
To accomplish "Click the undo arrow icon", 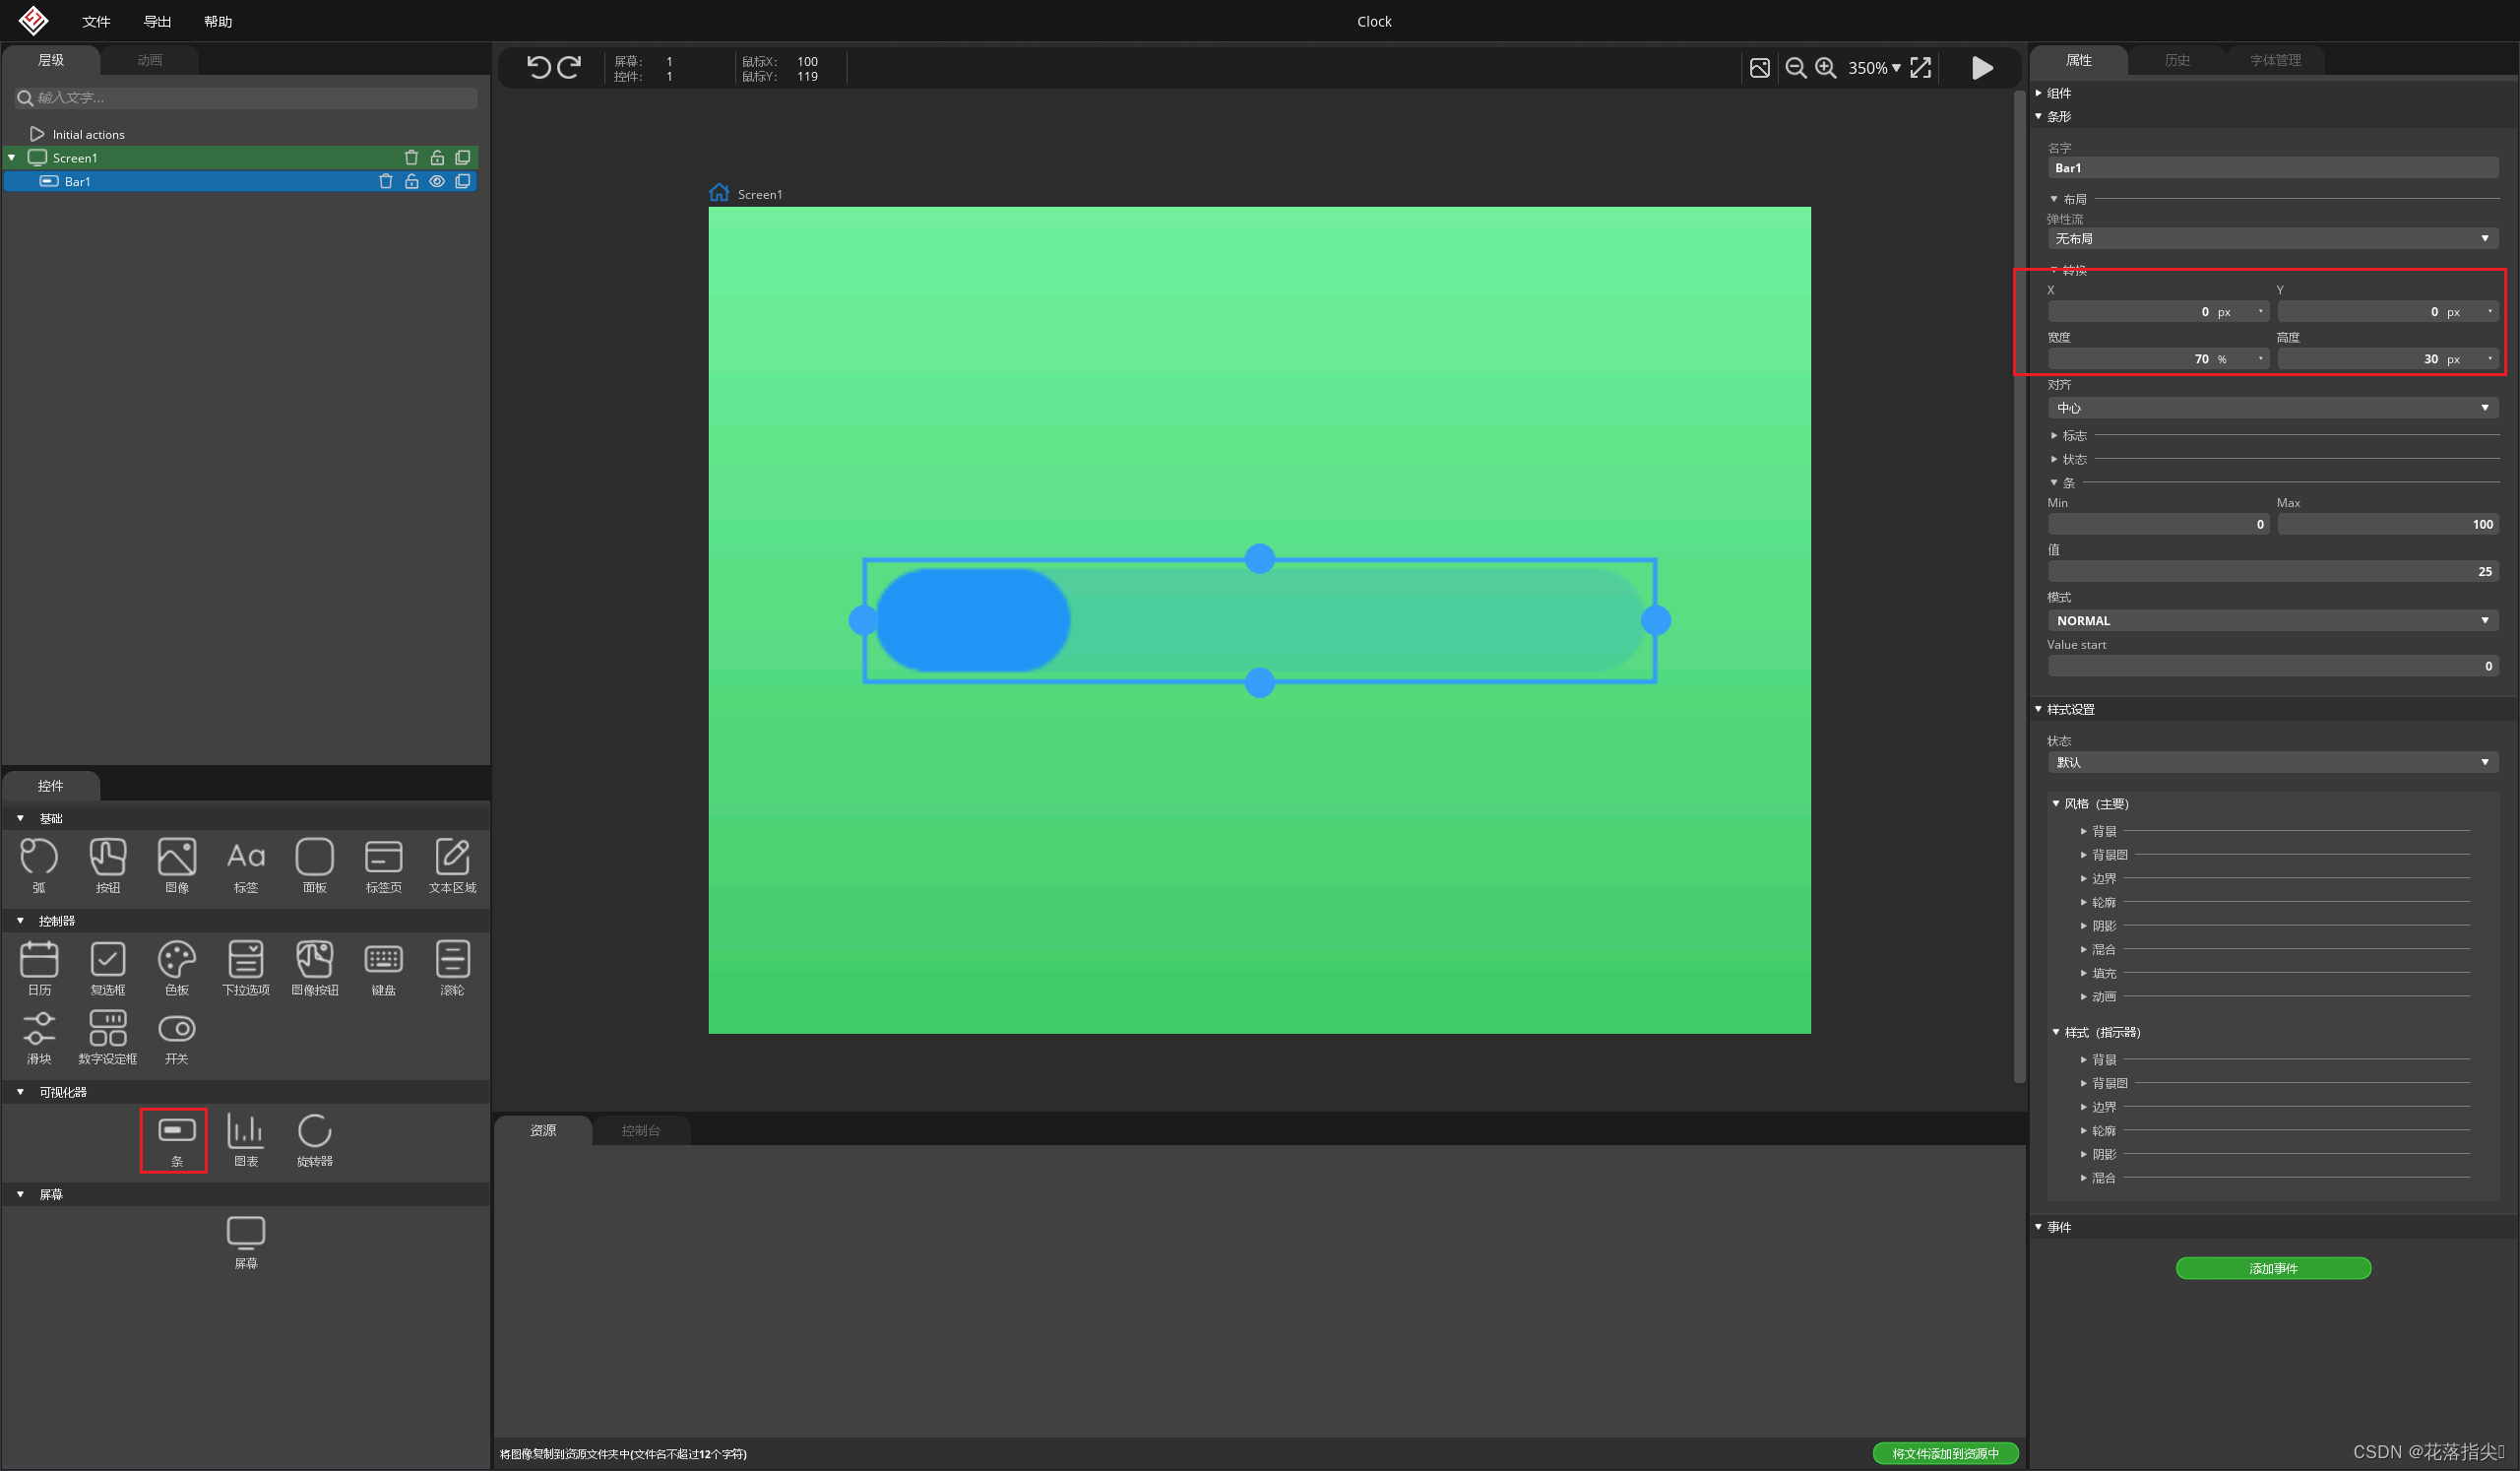I will coord(538,67).
